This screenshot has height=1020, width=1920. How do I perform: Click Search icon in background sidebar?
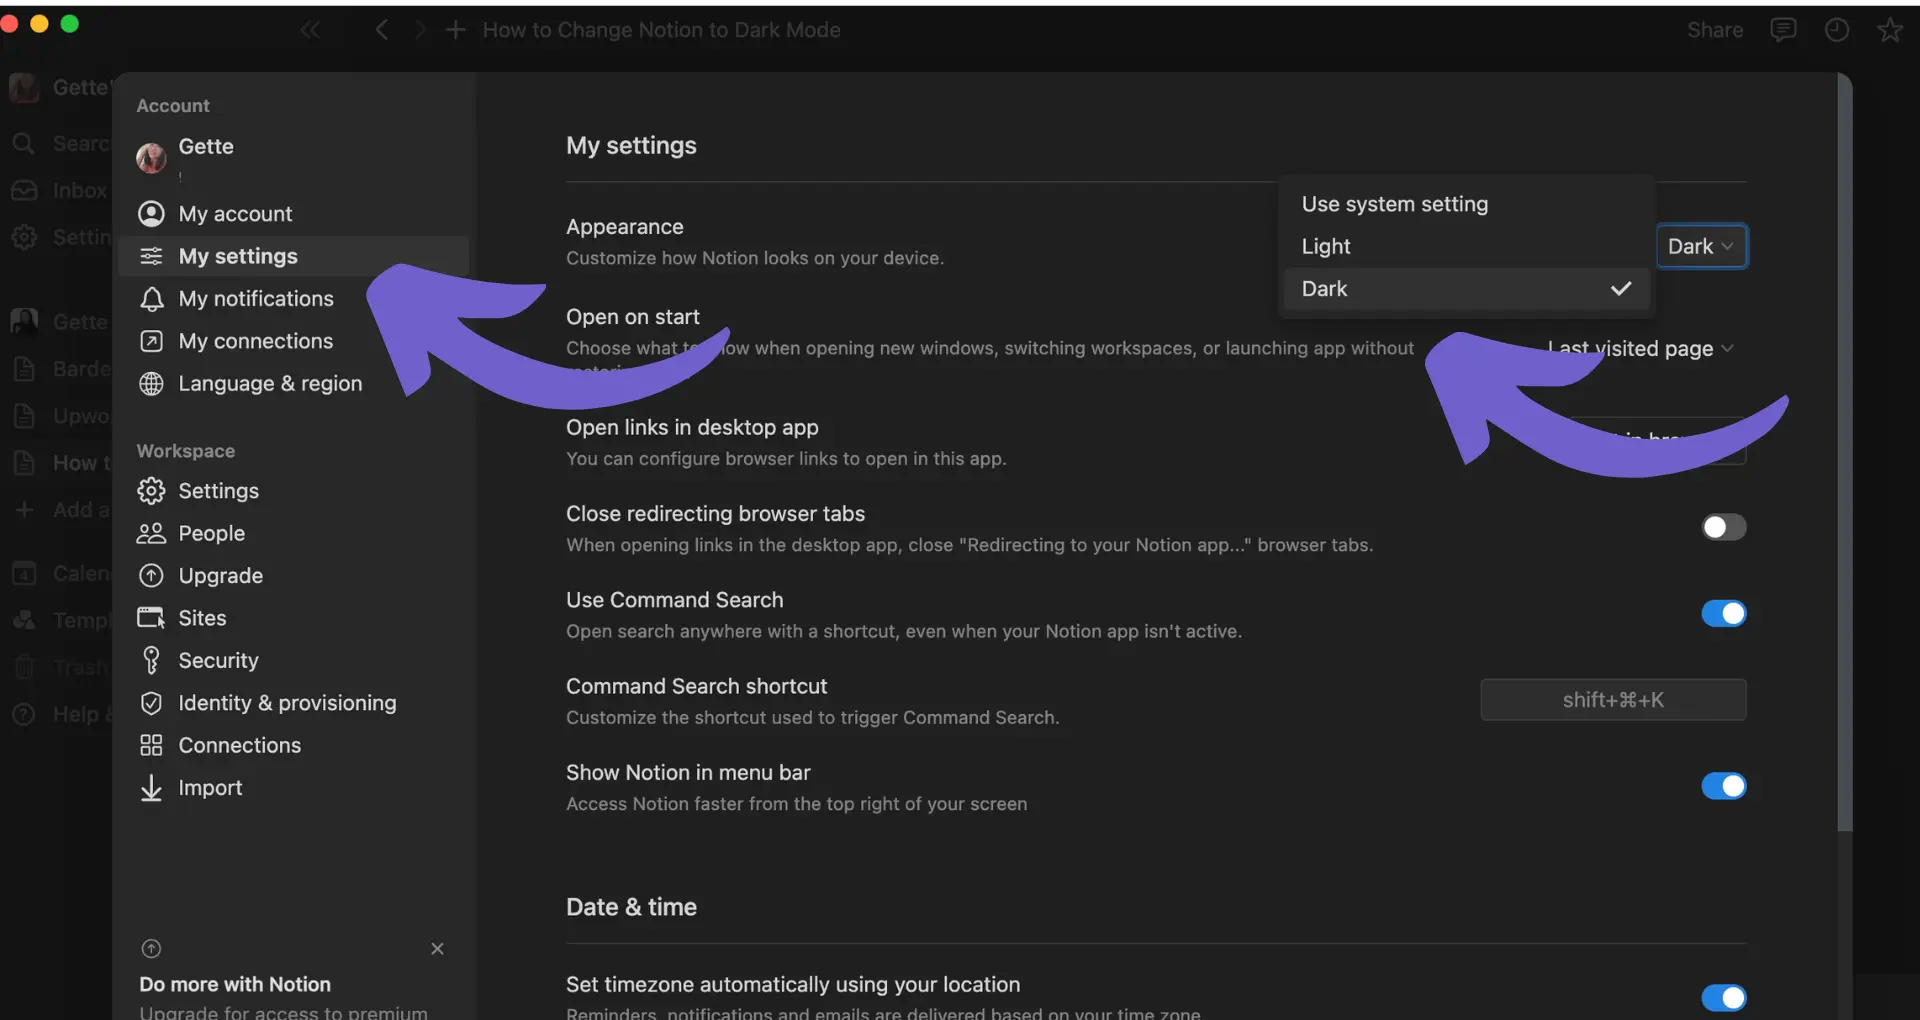click(x=24, y=143)
